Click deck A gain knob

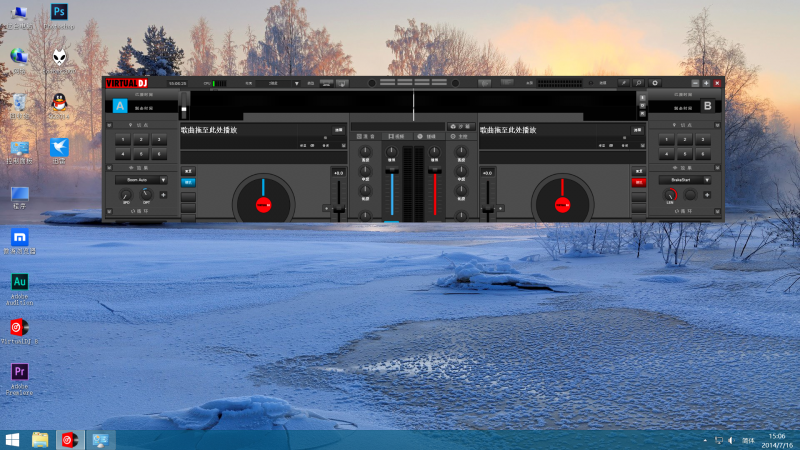tap(391, 152)
